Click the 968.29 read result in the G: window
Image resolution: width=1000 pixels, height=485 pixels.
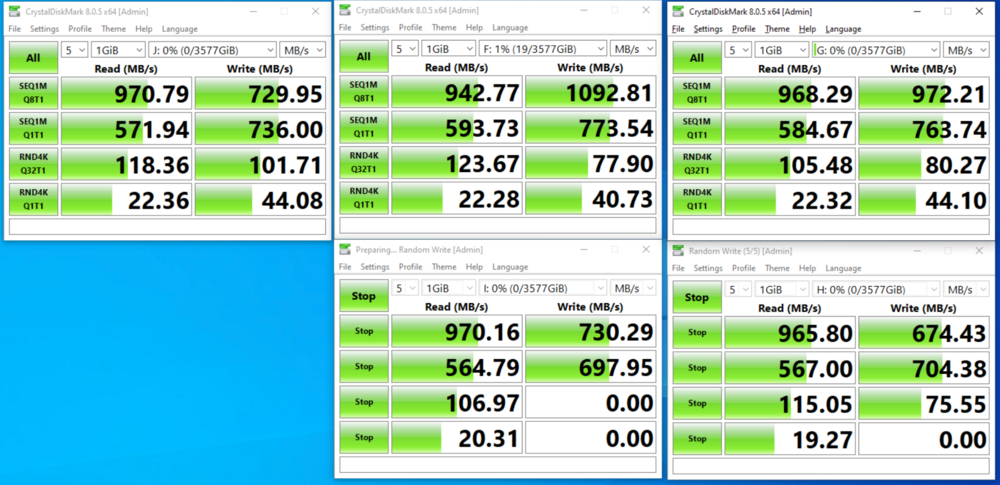tap(790, 94)
